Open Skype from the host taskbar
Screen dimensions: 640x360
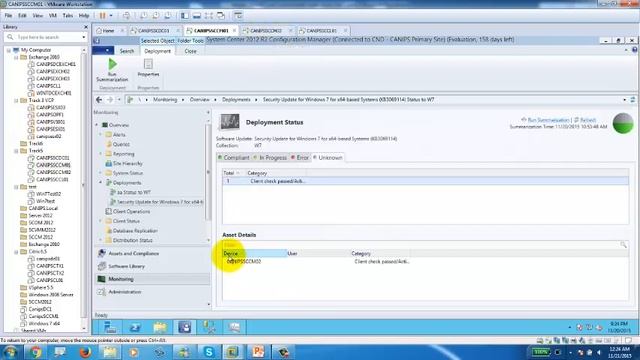pos(209,352)
